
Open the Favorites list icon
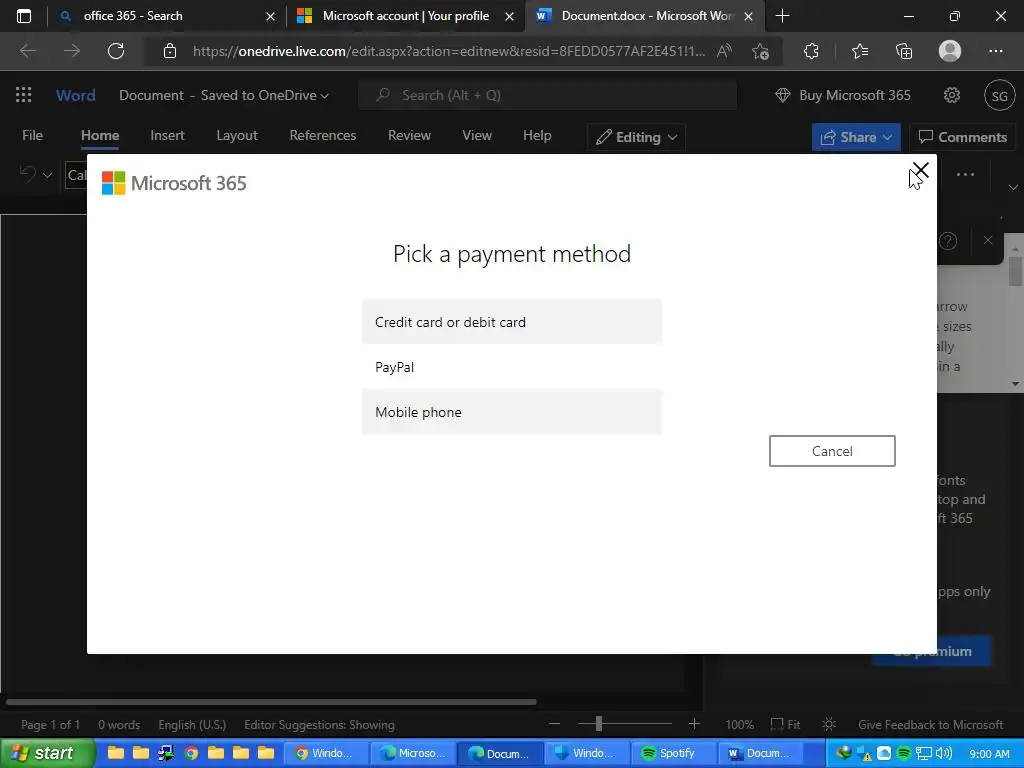click(860, 51)
